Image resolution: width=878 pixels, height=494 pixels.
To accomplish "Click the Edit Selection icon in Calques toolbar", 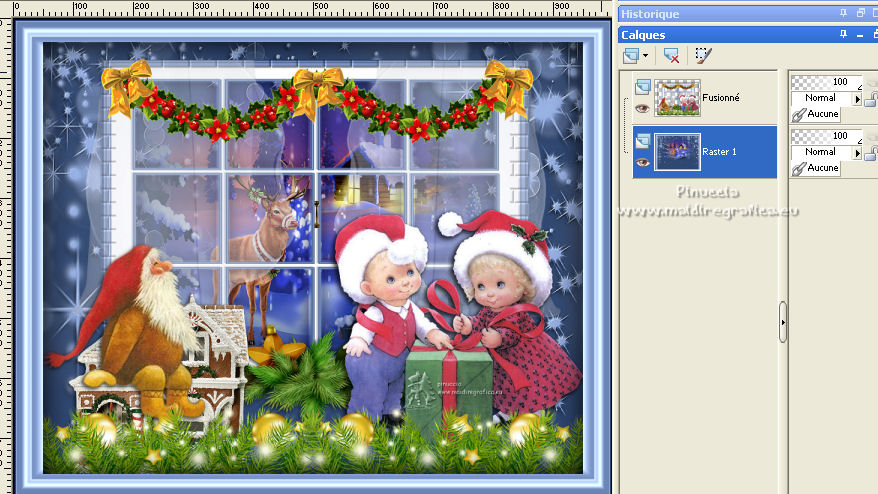I will coord(703,55).
